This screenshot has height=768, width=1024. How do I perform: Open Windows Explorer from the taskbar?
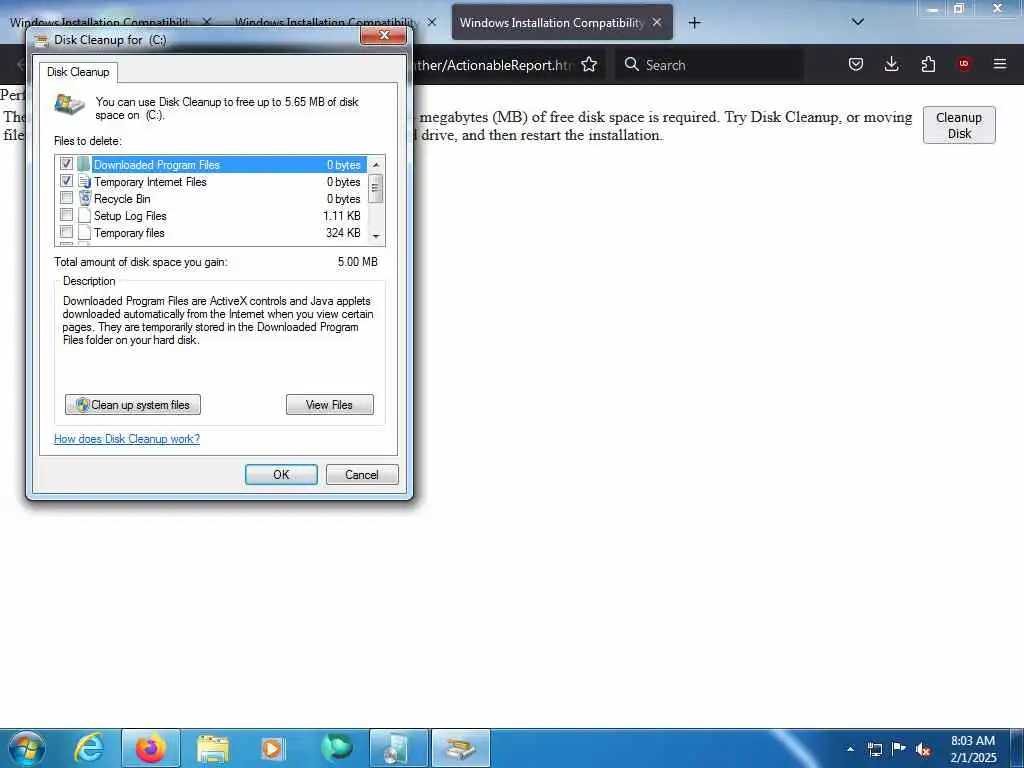[x=213, y=748]
